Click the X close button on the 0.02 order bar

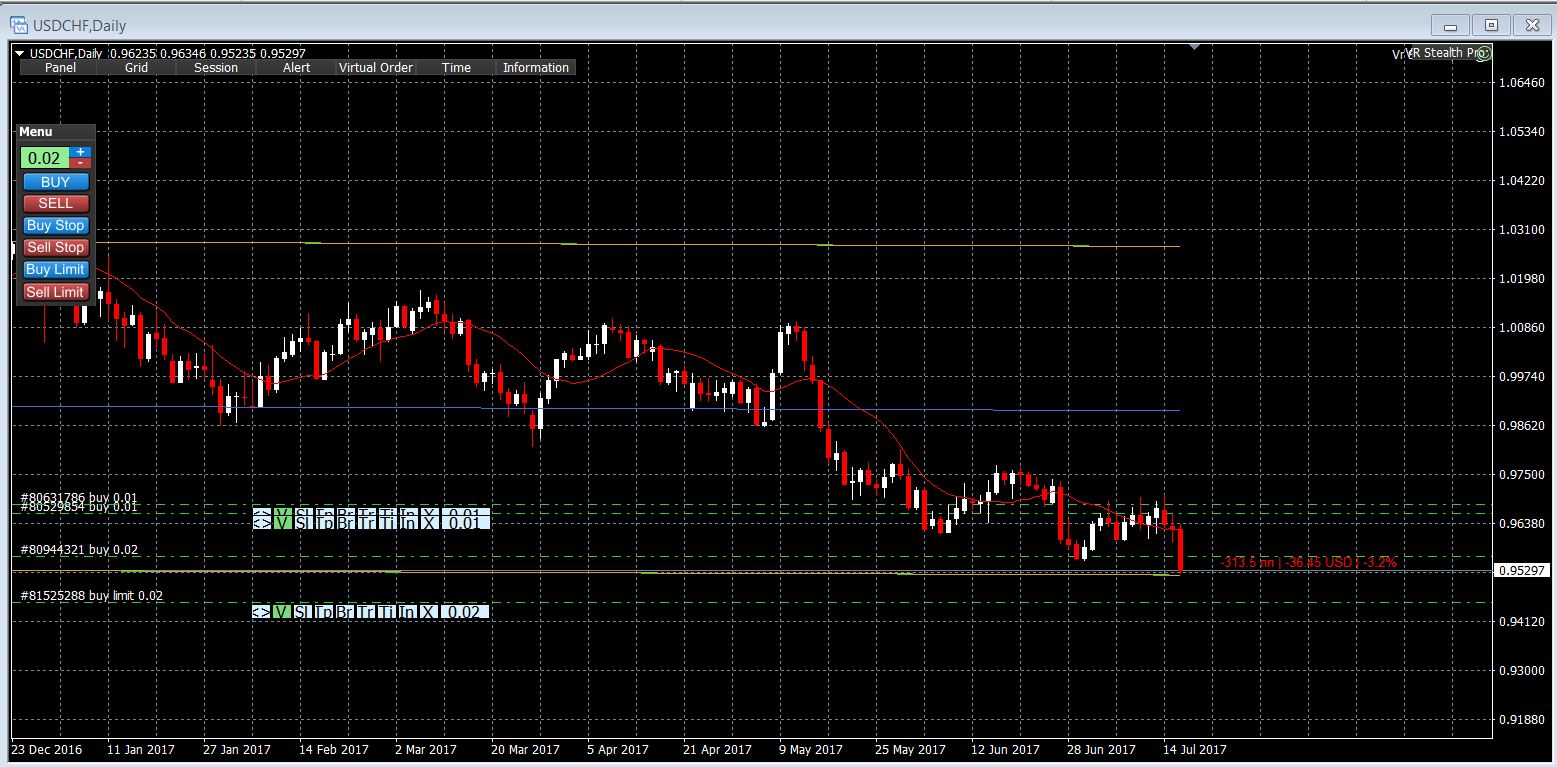[x=429, y=611]
